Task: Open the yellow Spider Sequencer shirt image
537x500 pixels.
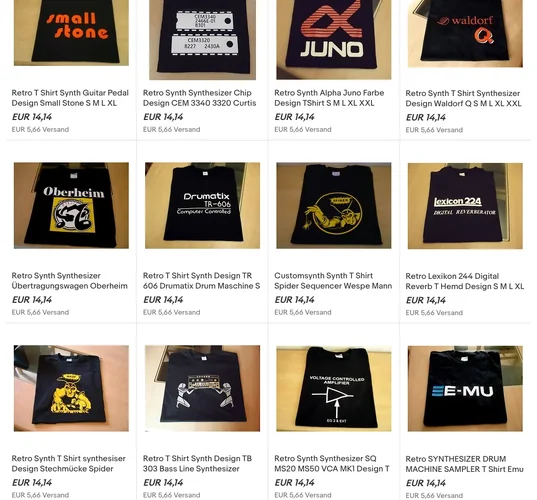Action: tap(334, 205)
